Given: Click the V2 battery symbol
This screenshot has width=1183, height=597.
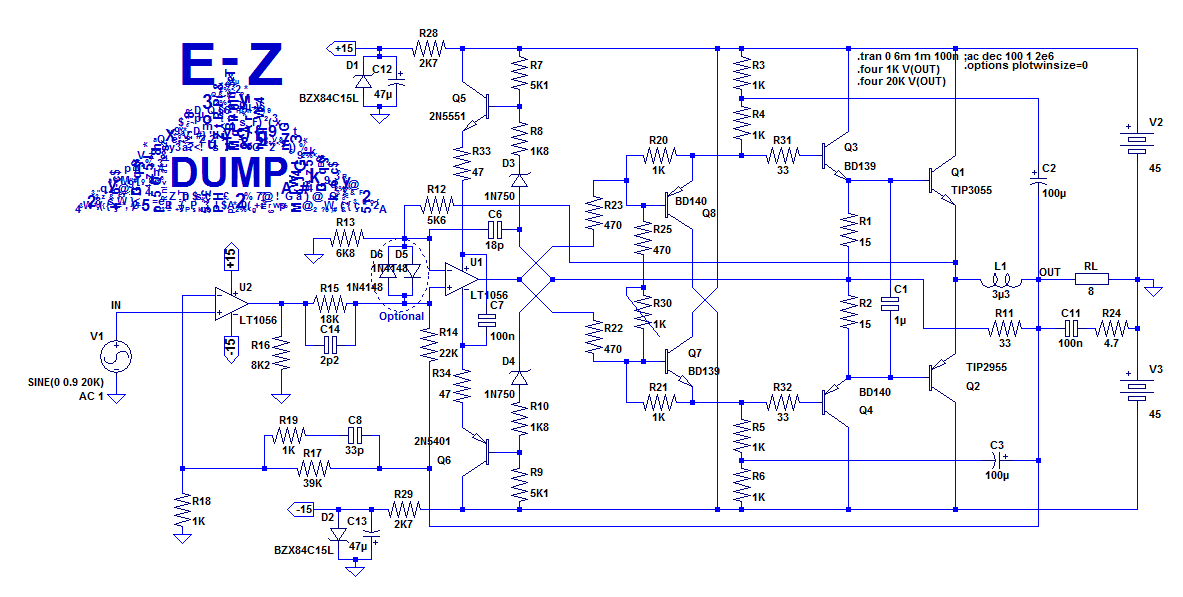Looking at the screenshot, I should [x=1135, y=142].
